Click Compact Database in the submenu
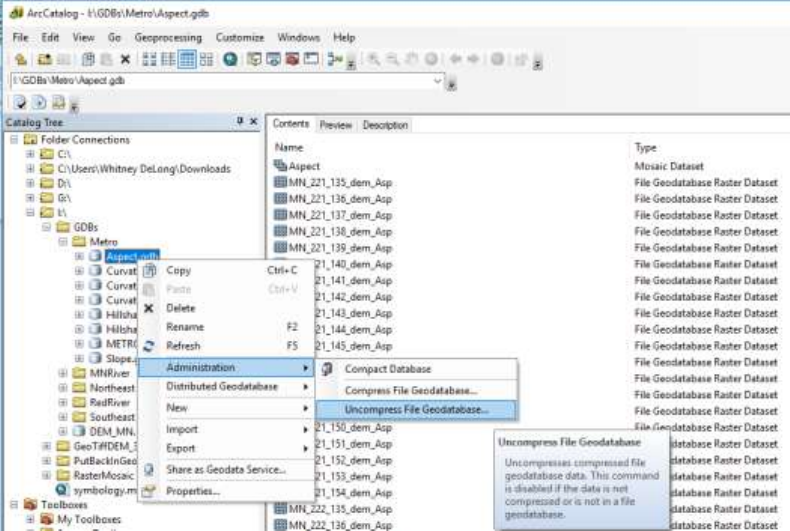Image resolution: width=790 pixels, height=531 pixels. (417, 369)
